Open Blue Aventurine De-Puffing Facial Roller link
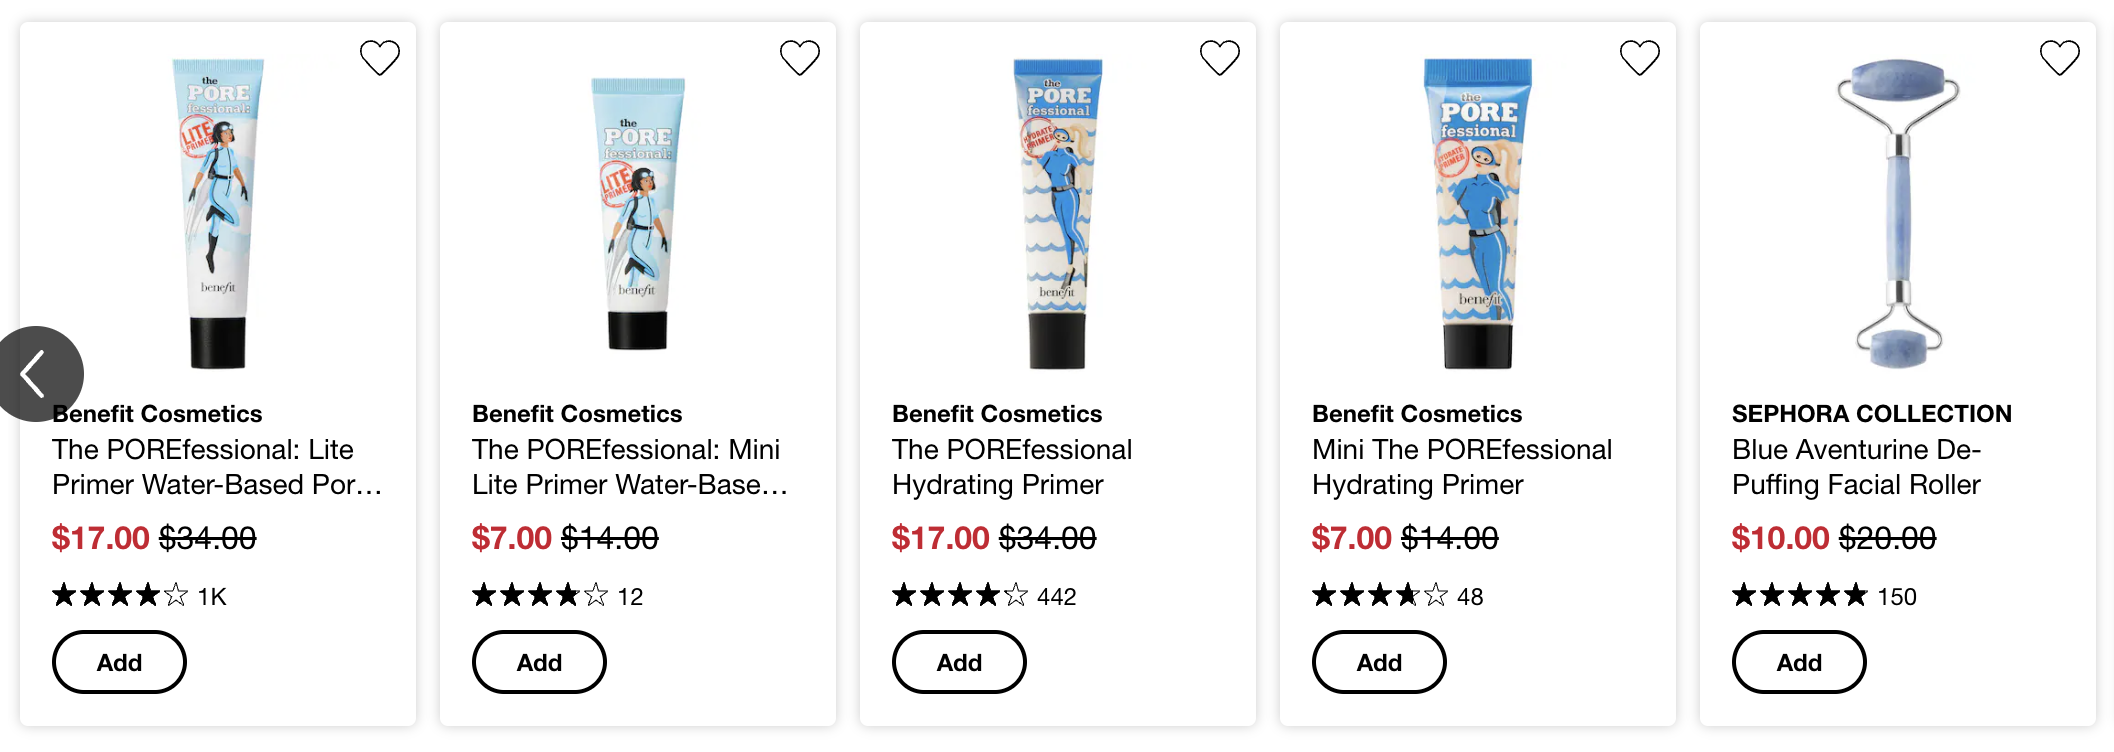This screenshot has width=2114, height=752. (1856, 467)
